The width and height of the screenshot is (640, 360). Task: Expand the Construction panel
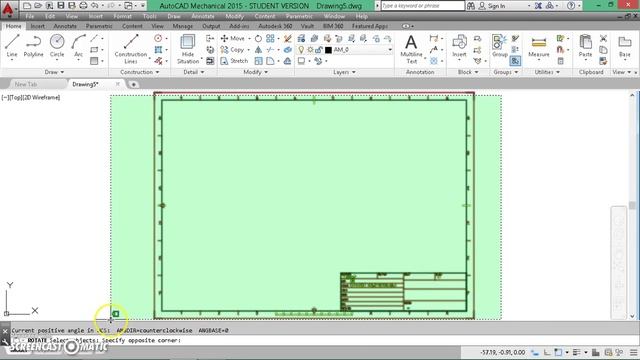coord(140,72)
